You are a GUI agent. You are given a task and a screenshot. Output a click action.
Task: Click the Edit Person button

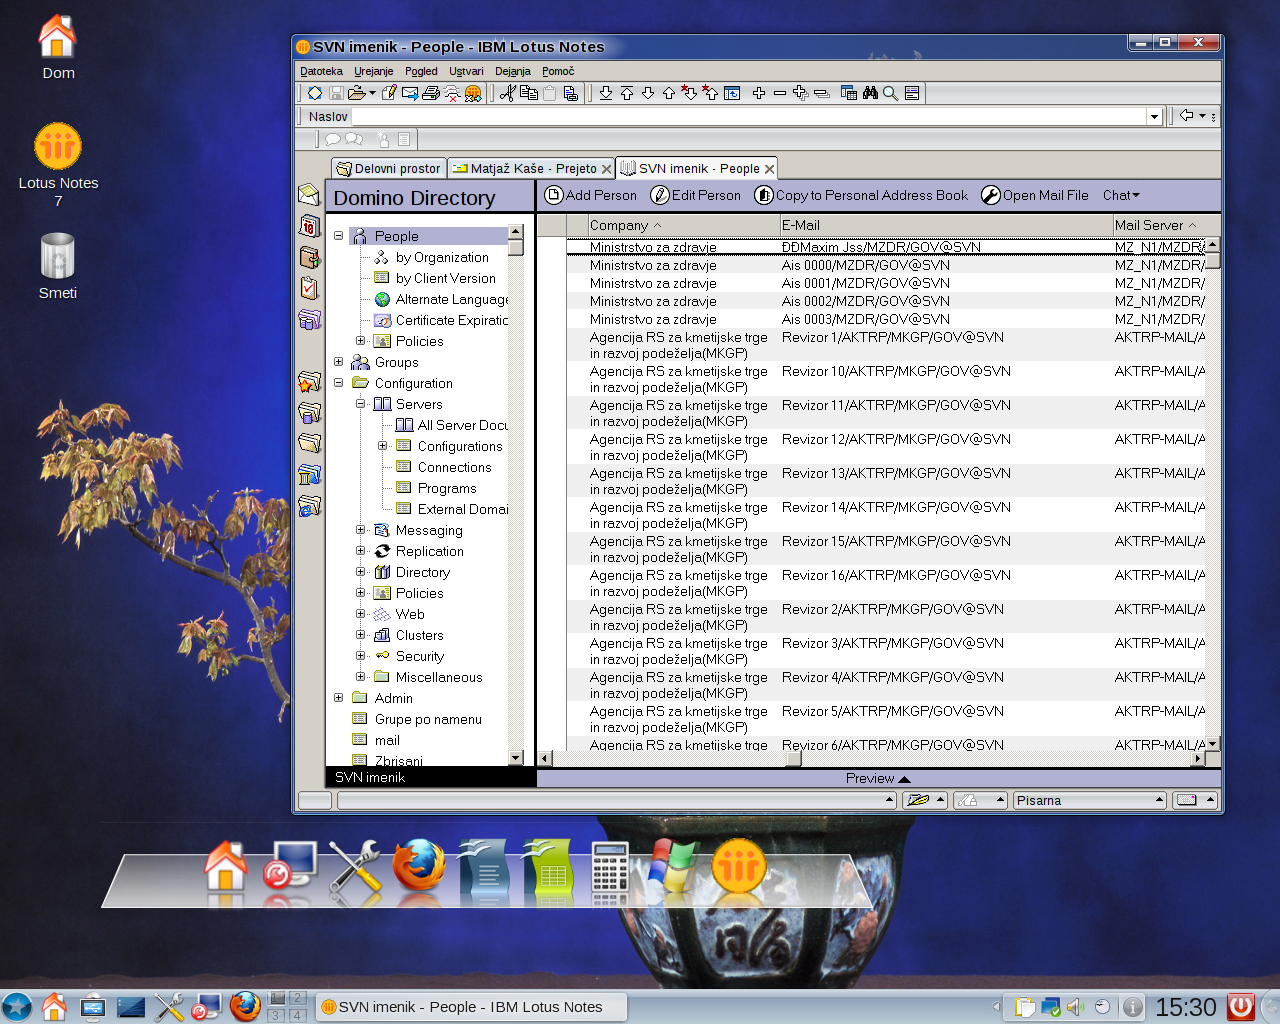click(696, 195)
